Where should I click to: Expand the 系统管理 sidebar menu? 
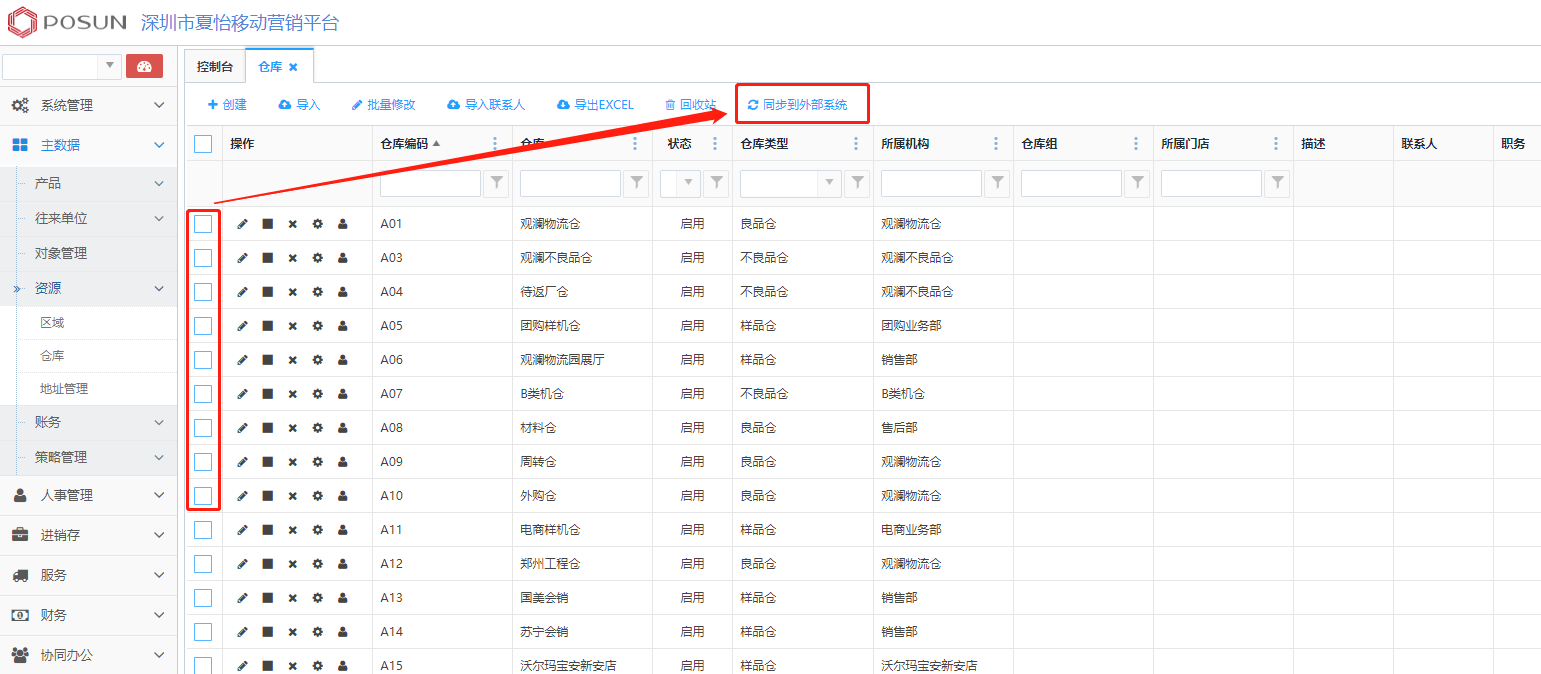click(x=88, y=105)
